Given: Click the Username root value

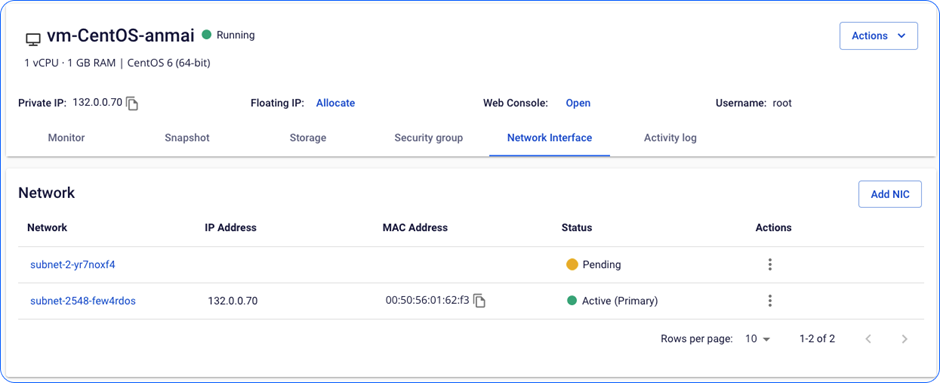Looking at the screenshot, I should tap(782, 103).
